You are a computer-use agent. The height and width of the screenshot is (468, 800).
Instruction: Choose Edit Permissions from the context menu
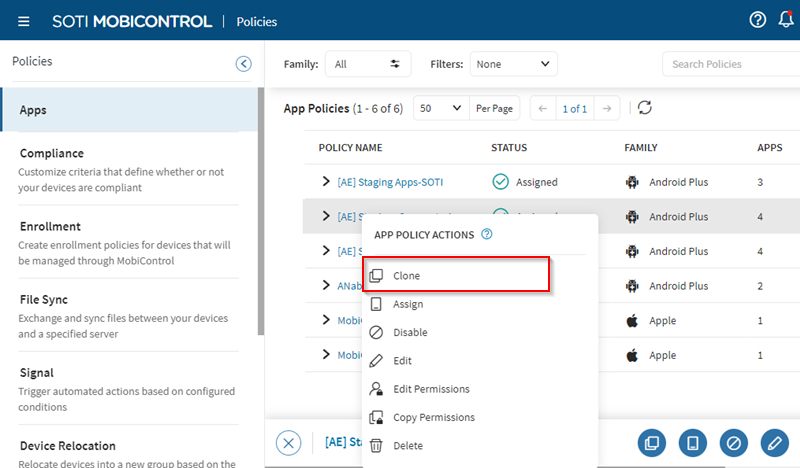coord(430,389)
